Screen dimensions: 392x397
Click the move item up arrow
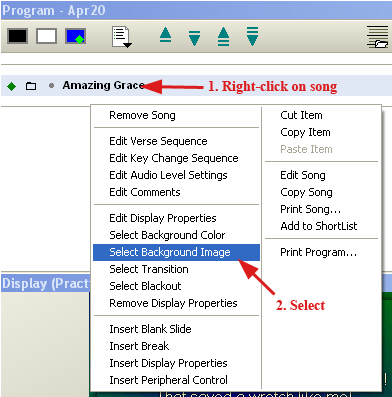[166, 35]
